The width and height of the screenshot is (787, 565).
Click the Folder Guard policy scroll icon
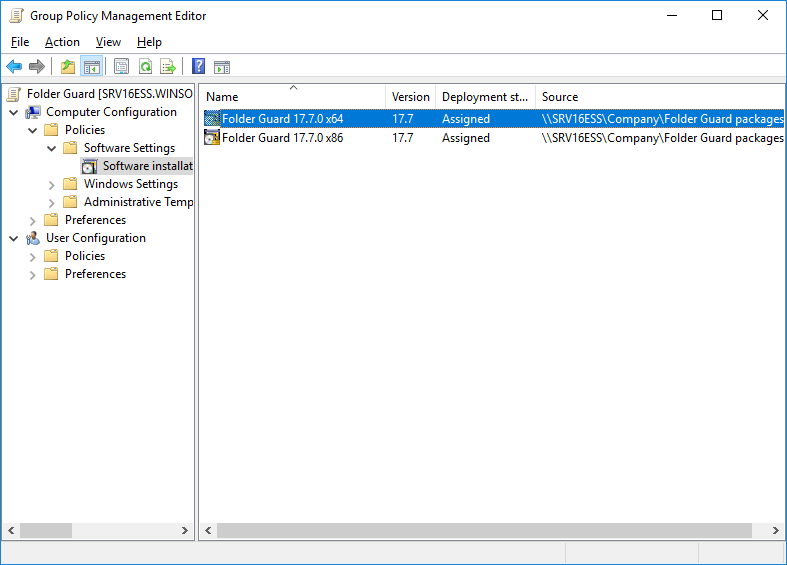tap(14, 94)
